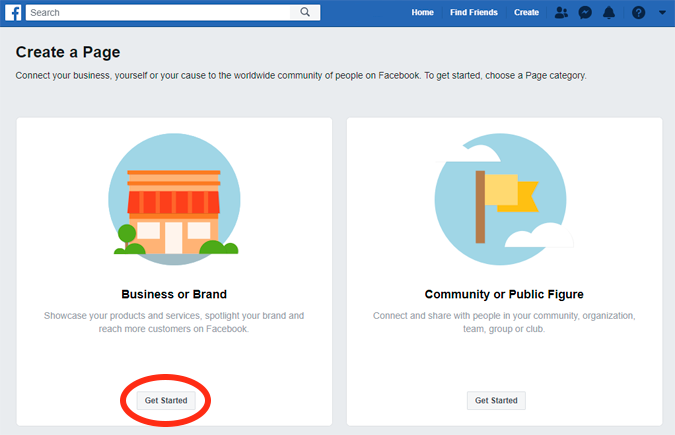The height and width of the screenshot is (435, 675).
Task: Open the quick help question mark icon
Action: pos(638,12)
